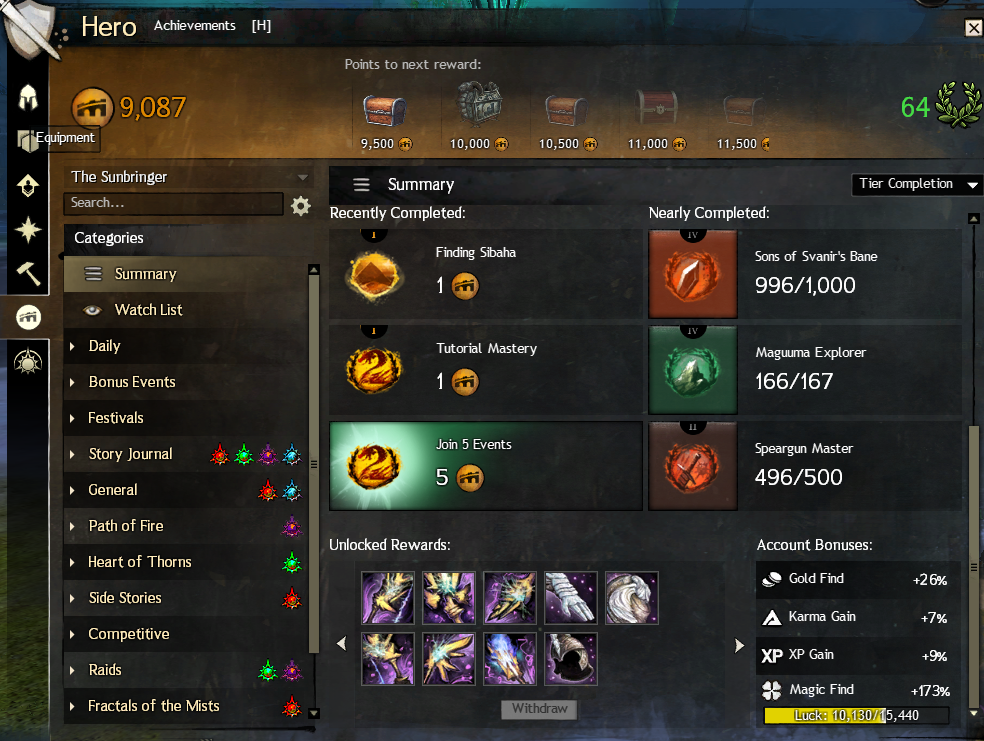Click the Withdraw button
The height and width of the screenshot is (741, 984).
point(539,709)
